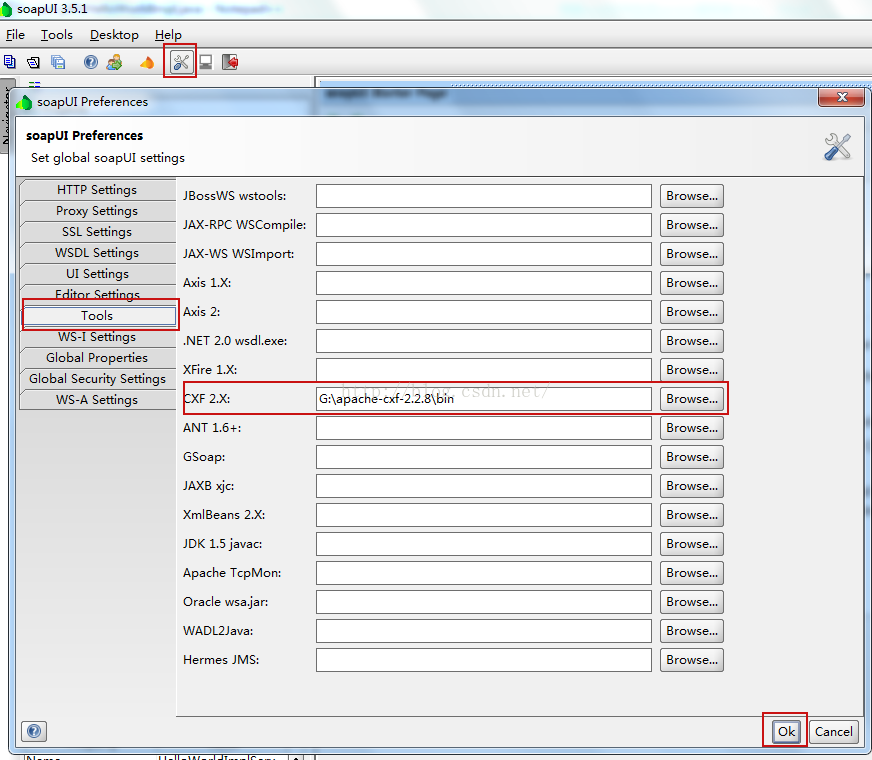872x760 pixels.
Task: Browse for Hermes JMS path
Action: tap(692, 660)
